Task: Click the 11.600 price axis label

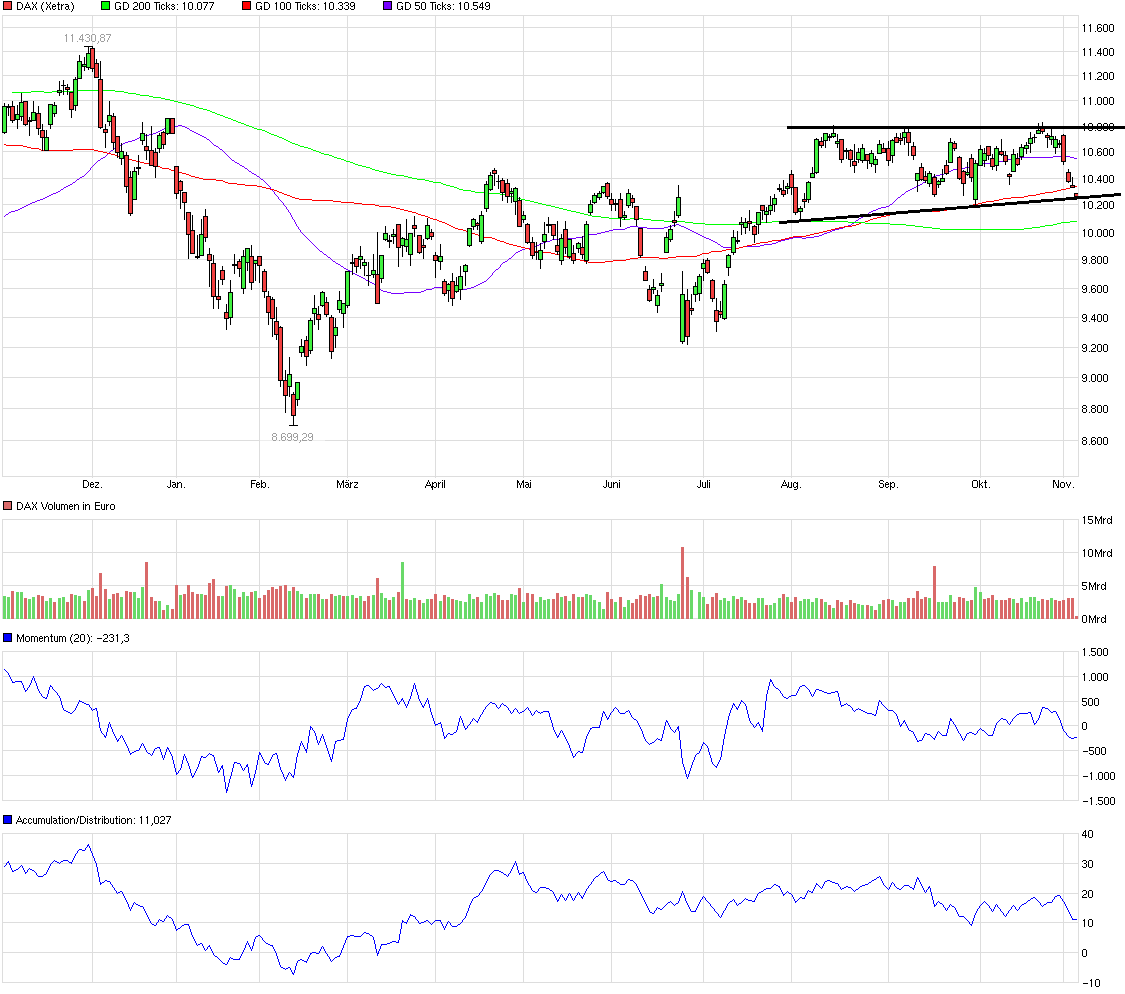Action: pos(1098,28)
